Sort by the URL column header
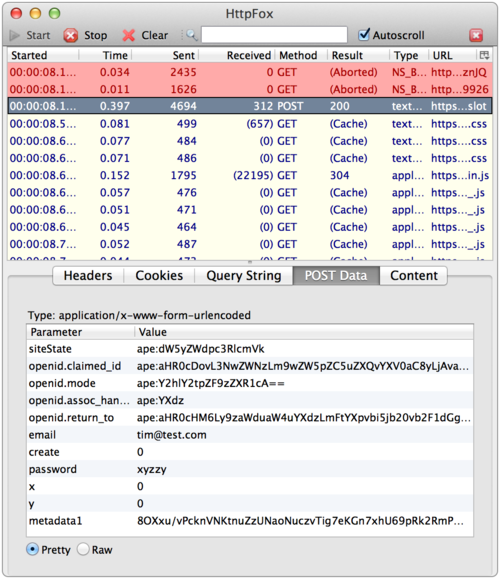The image size is (500, 579). [453, 55]
